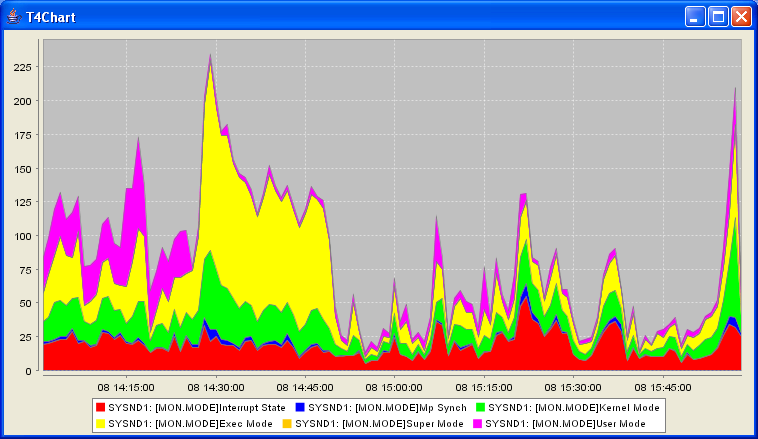
Task: Click the red Interrupt State legend swatch
Action: pos(99,408)
